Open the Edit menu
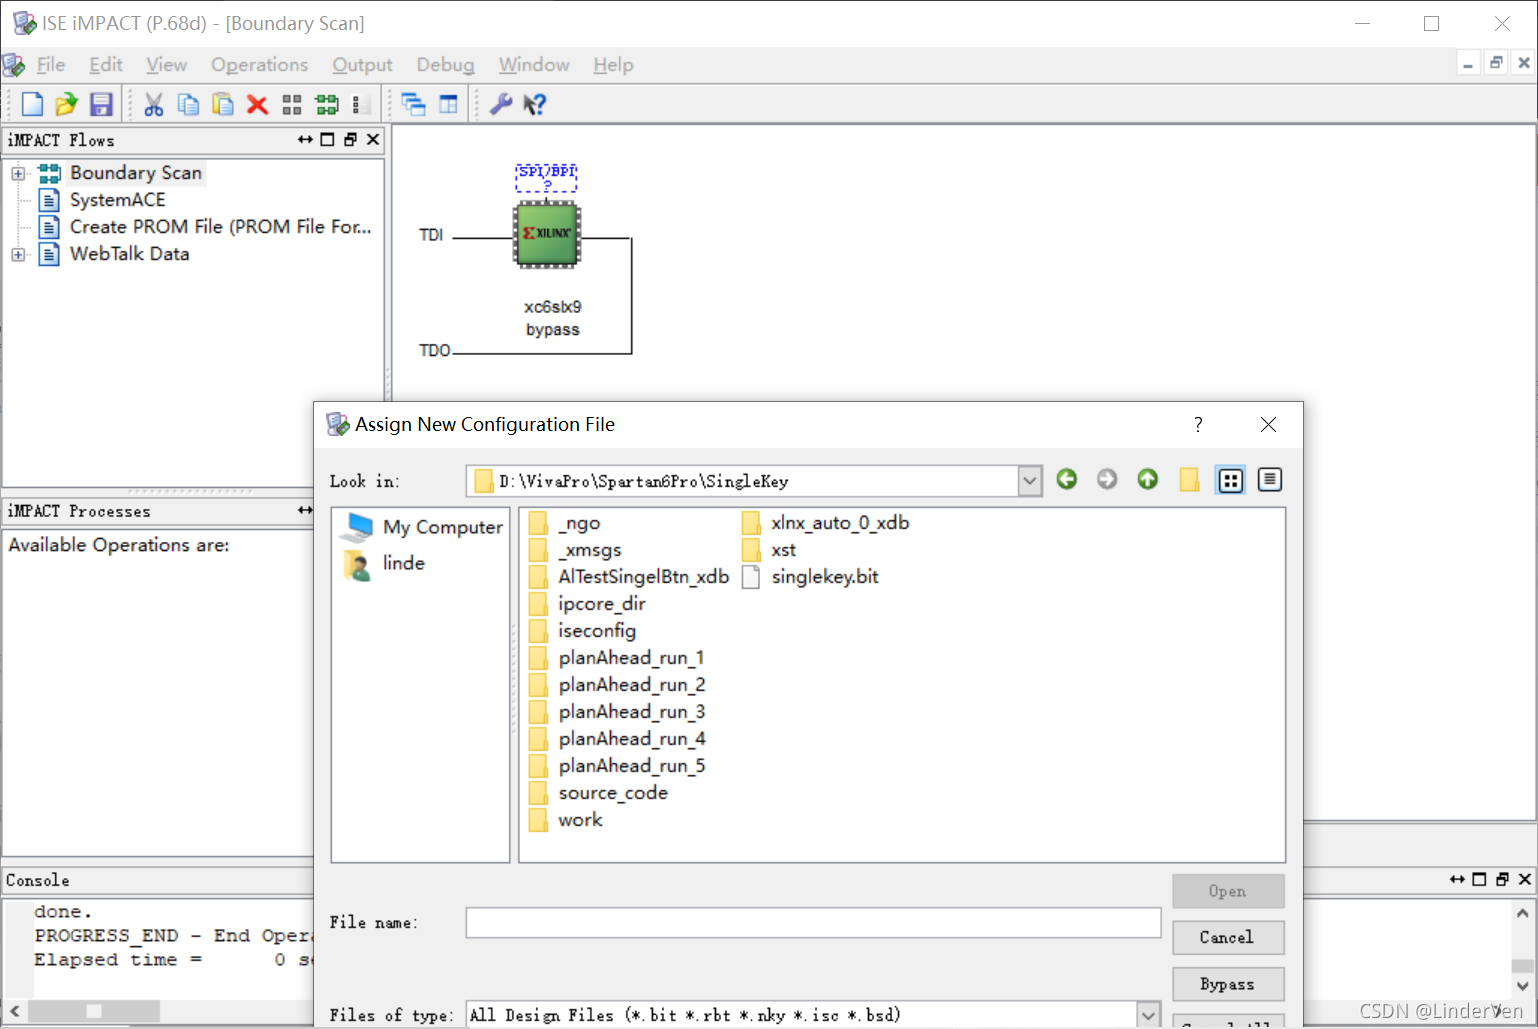Image resolution: width=1538 pixels, height=1029 pixels. click(x=106, y=65)
